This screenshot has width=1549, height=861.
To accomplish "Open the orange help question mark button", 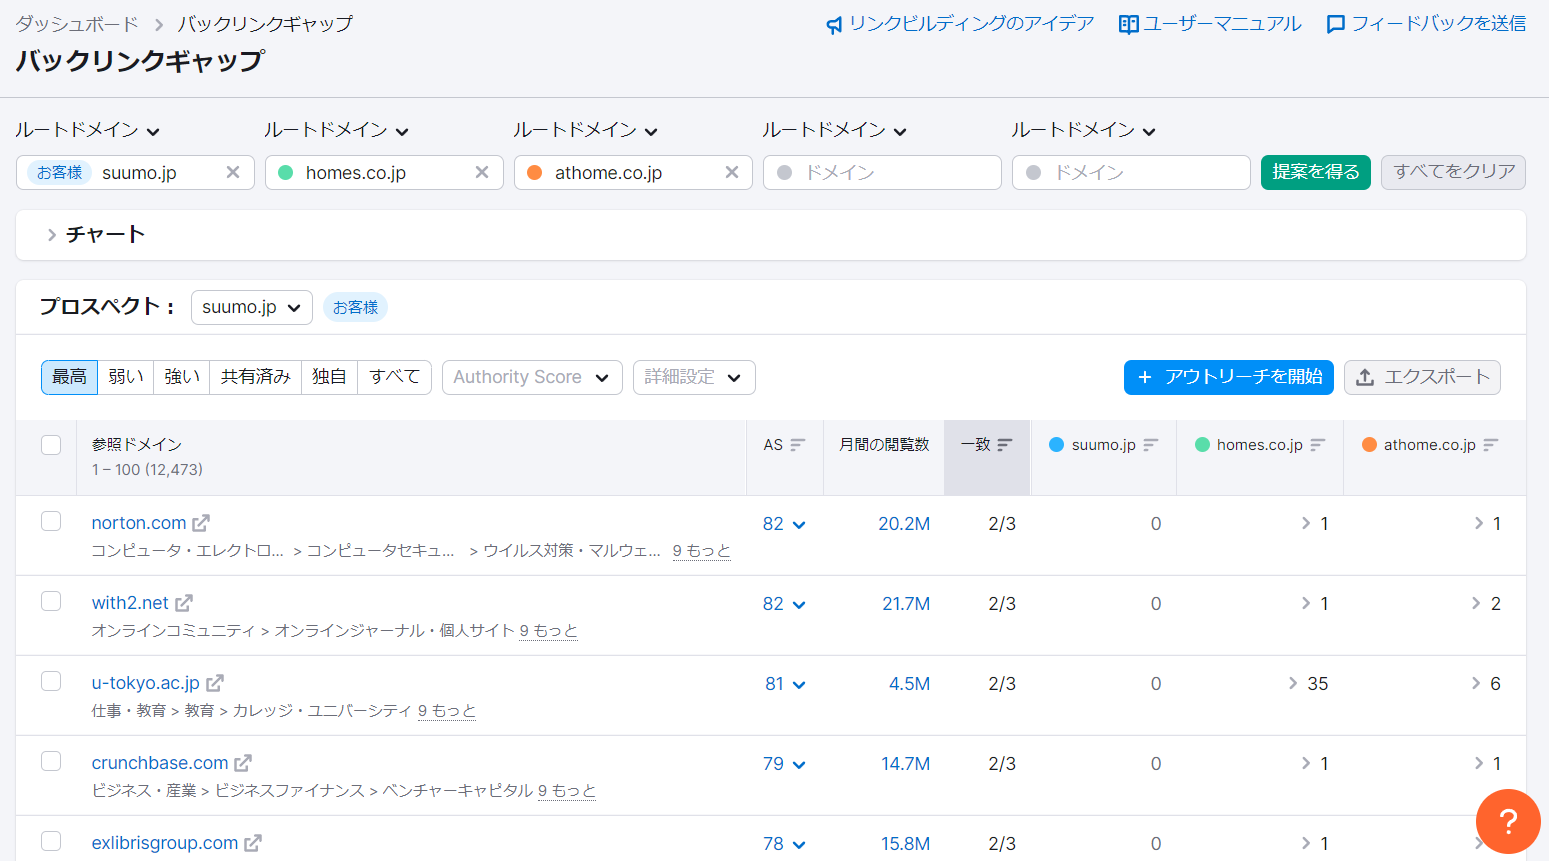I will 1508,822.
